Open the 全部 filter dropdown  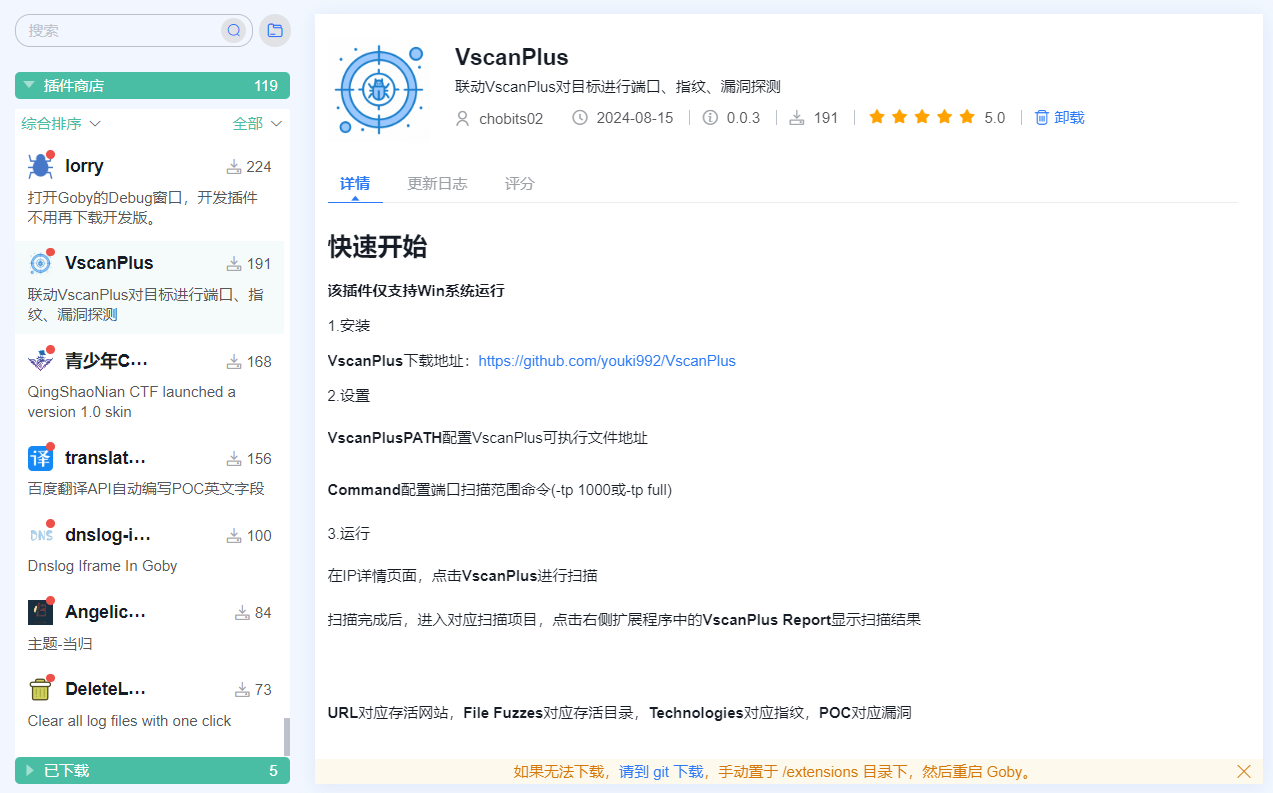click(x=258, y=124)
